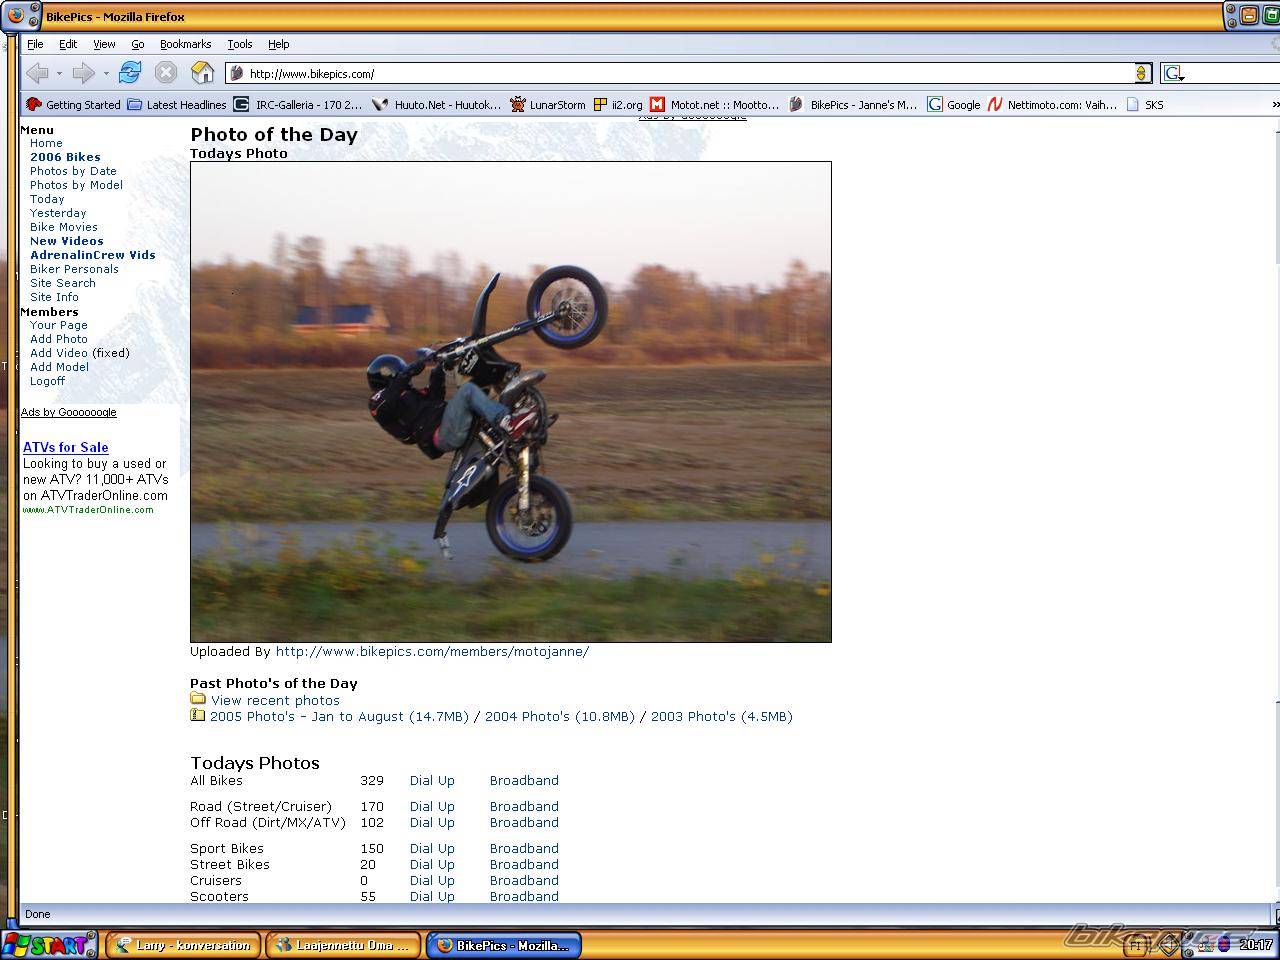Open the 2006 Bikes link
Image resolution: width=1280 pixels, height=960 pixels.
click(x=65, y=157)
